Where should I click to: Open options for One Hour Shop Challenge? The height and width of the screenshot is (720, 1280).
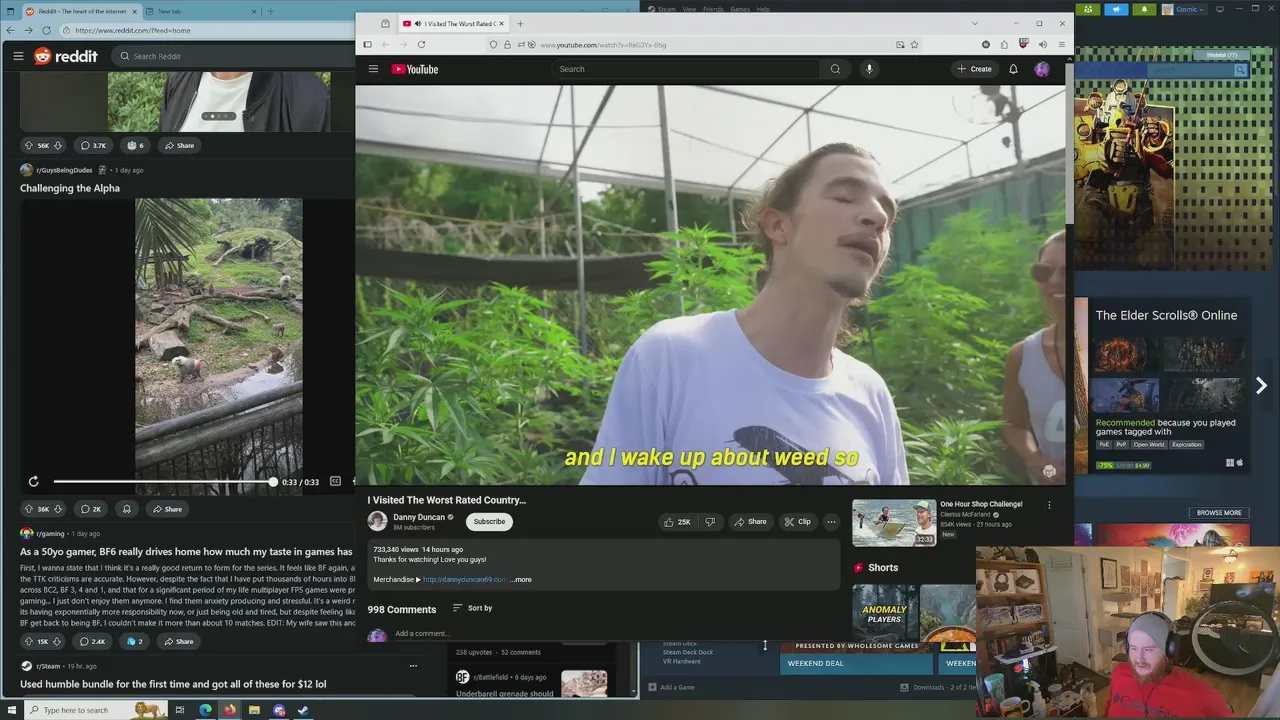[x=1049, y=505]
